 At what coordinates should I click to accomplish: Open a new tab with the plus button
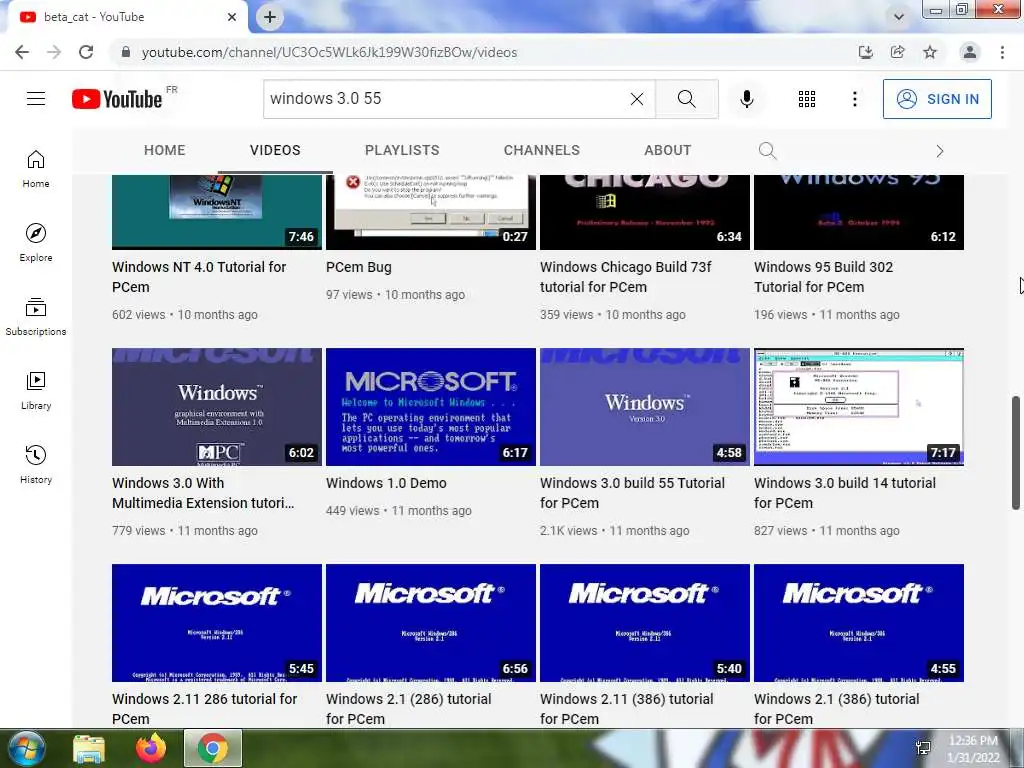(270, 17)
